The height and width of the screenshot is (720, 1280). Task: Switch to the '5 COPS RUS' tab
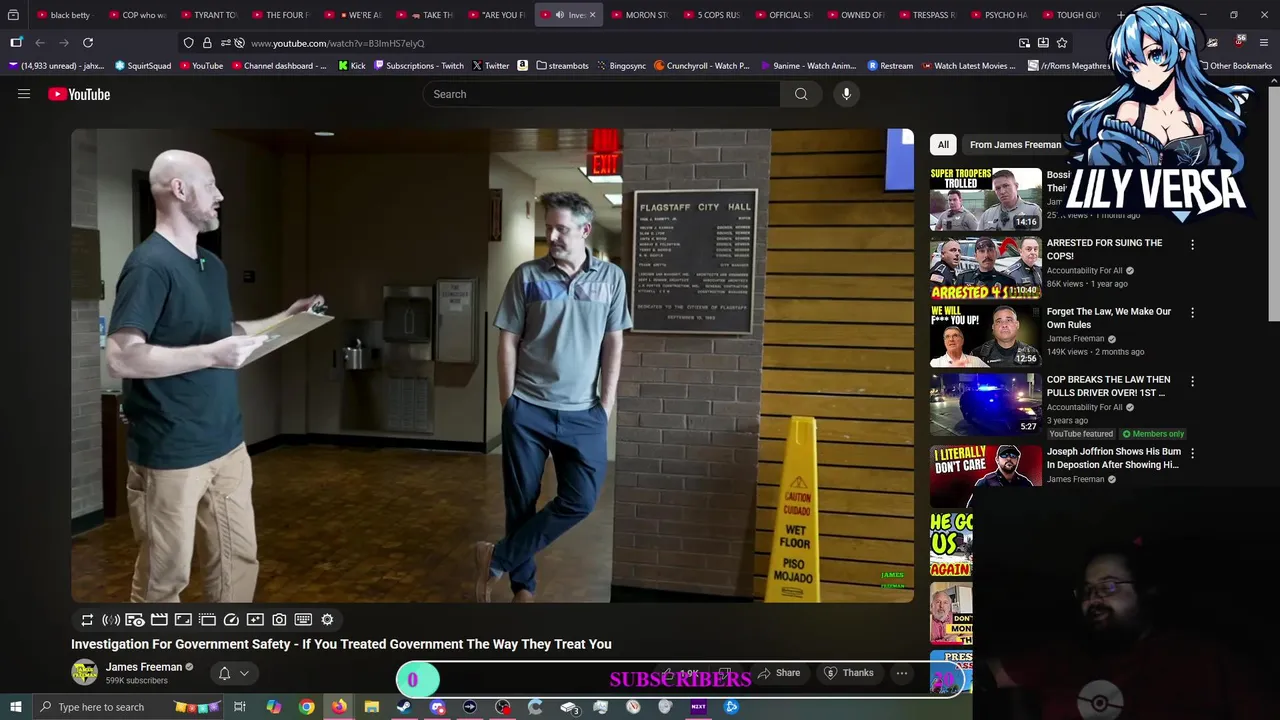pos(711,15)
